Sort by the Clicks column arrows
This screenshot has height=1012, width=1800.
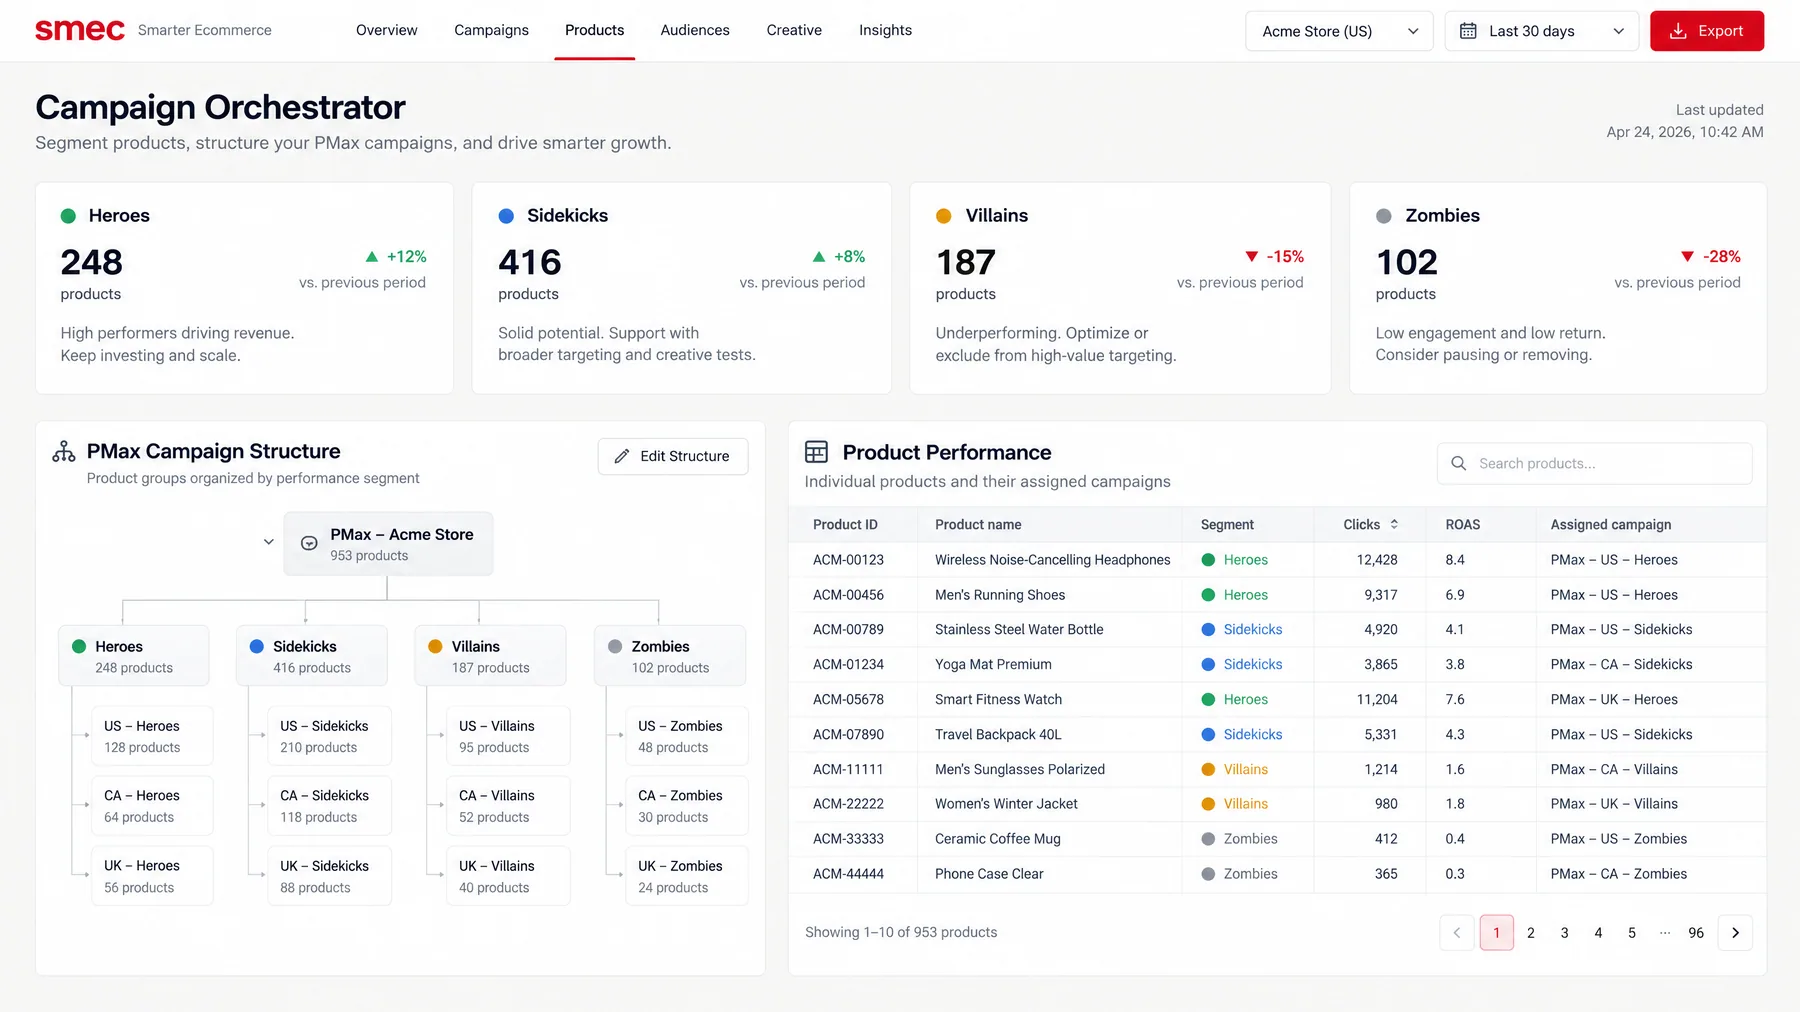[1394, 524]
